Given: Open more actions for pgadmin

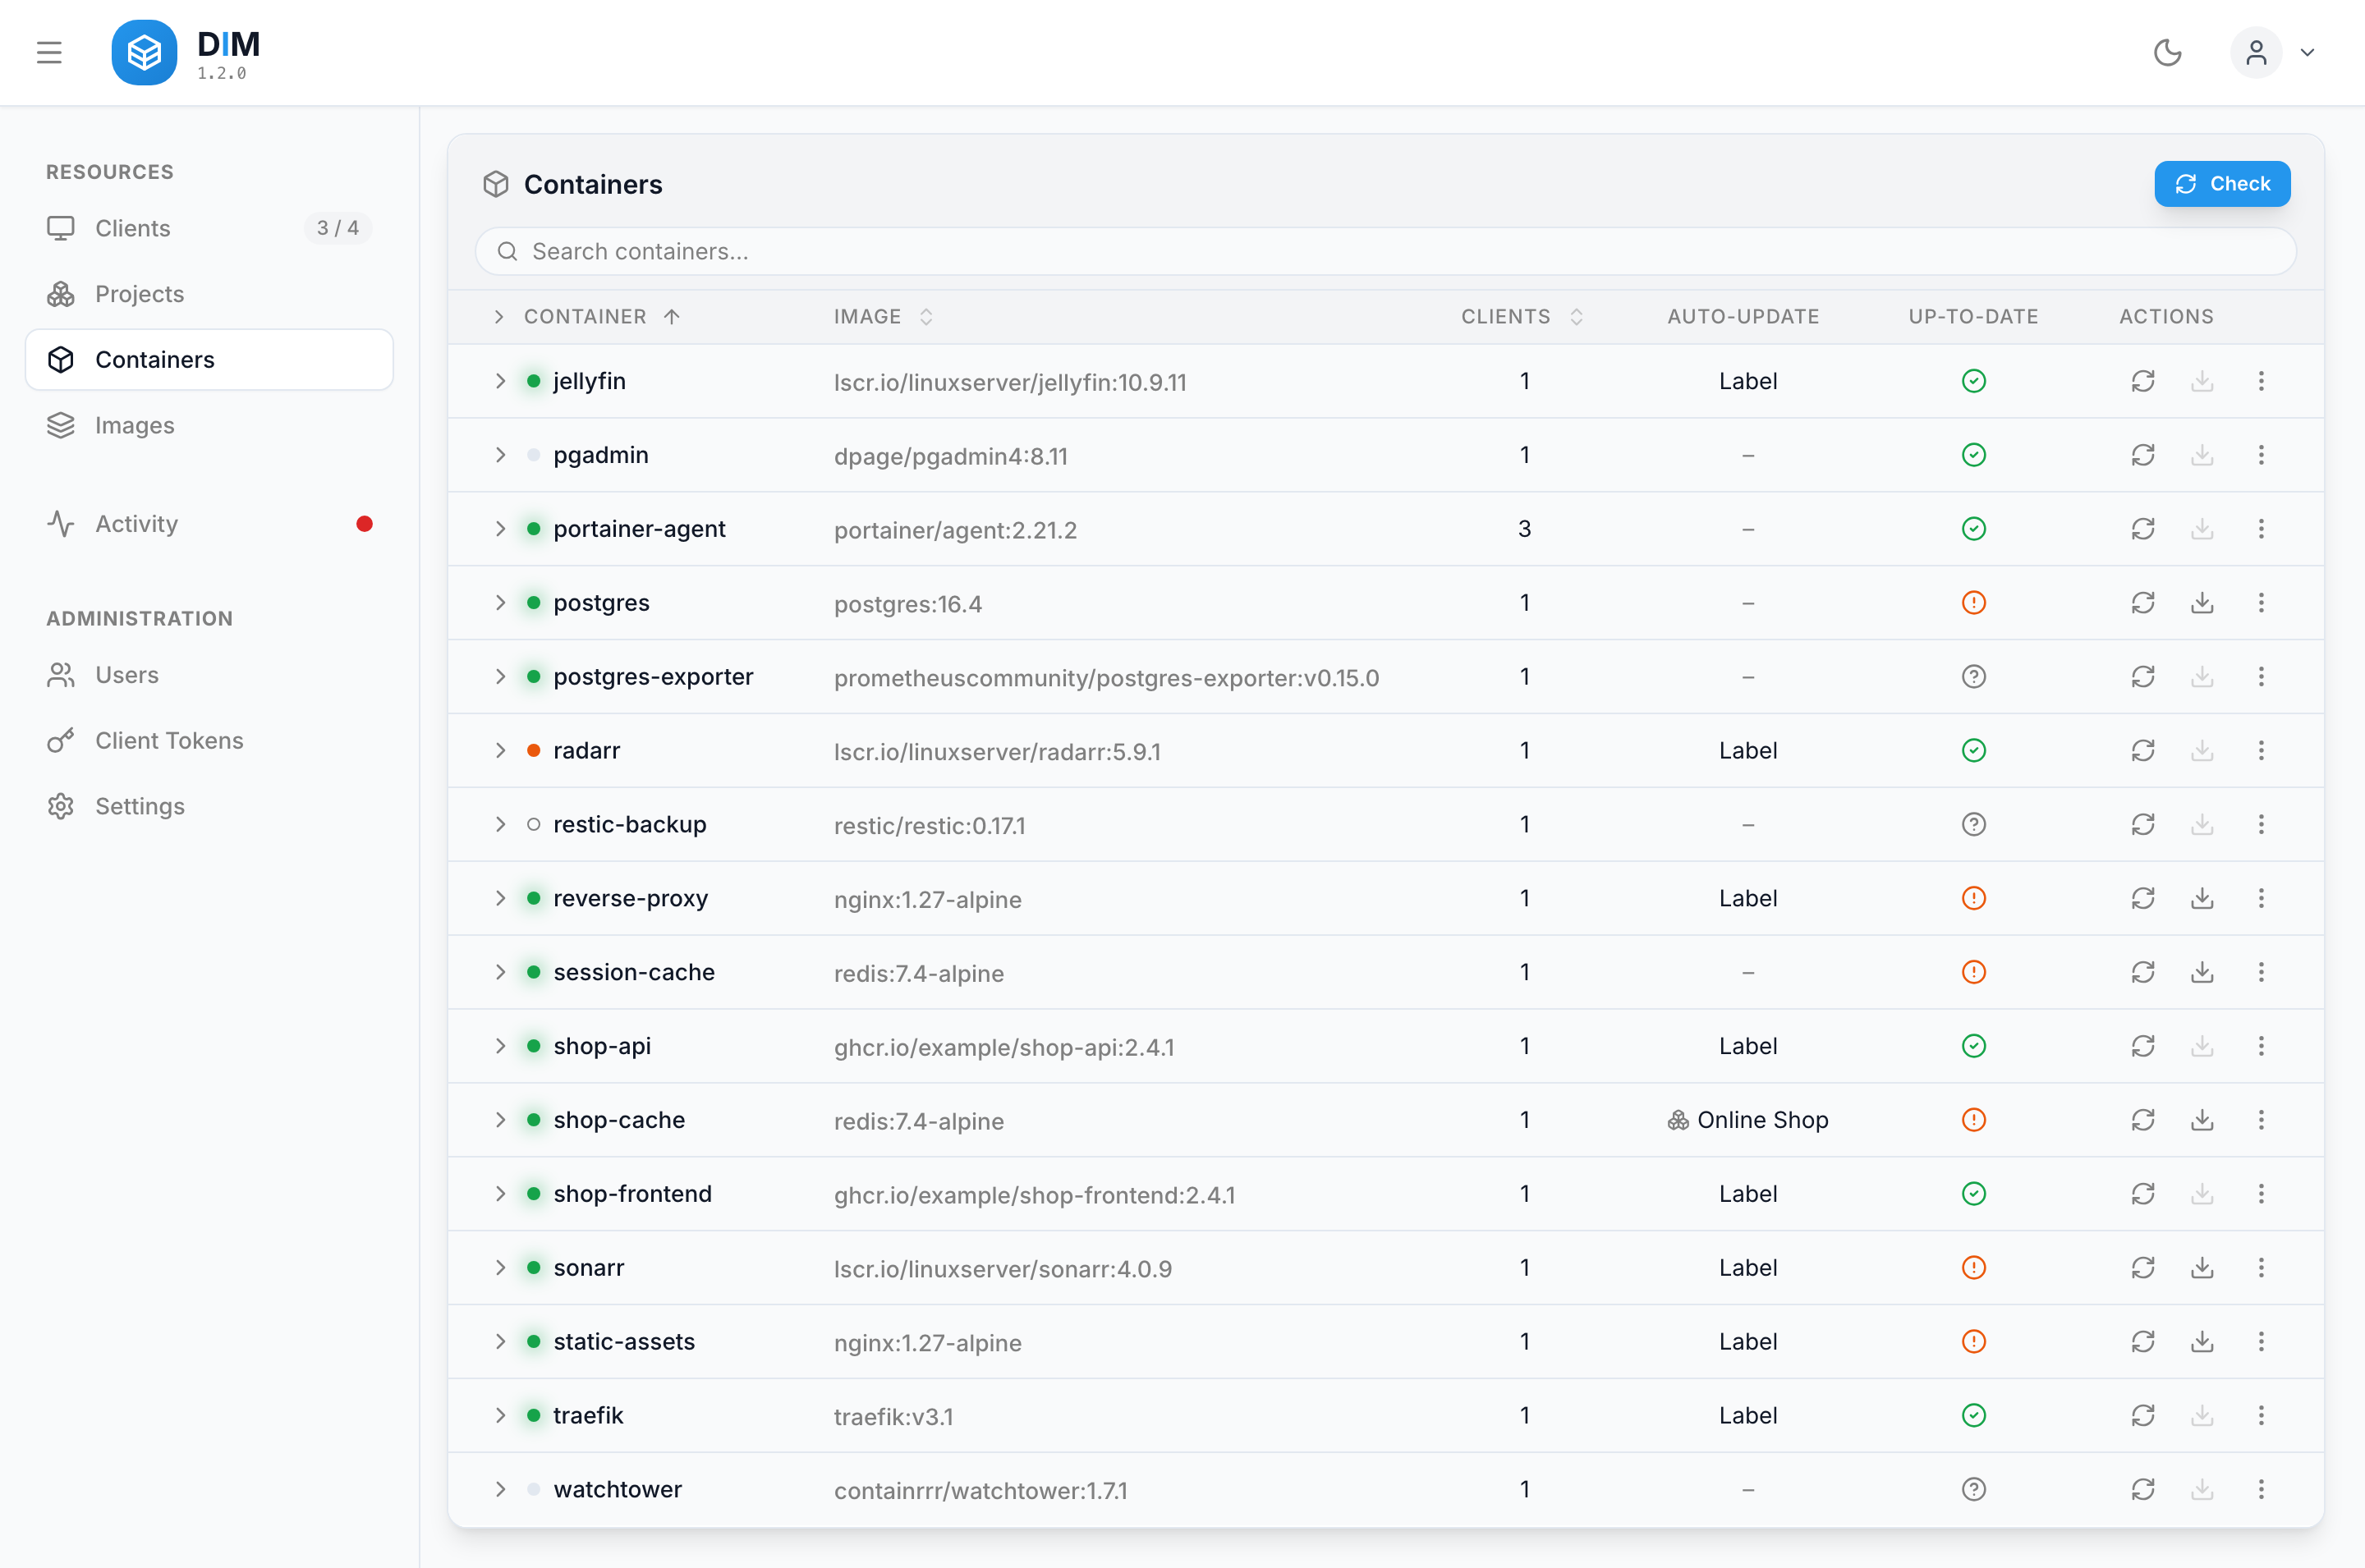Looking at the screenshot, I should [2261, 455].
